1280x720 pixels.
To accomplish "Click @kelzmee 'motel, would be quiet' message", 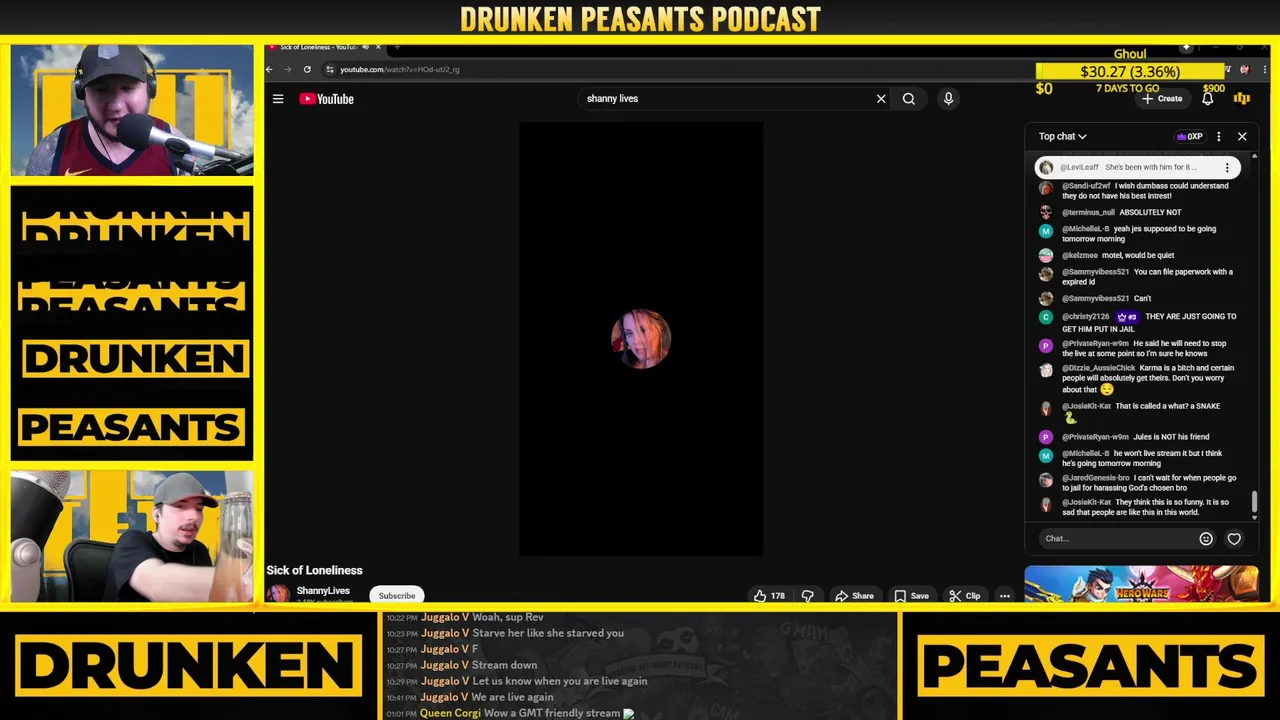I will tap(1138, 255).
